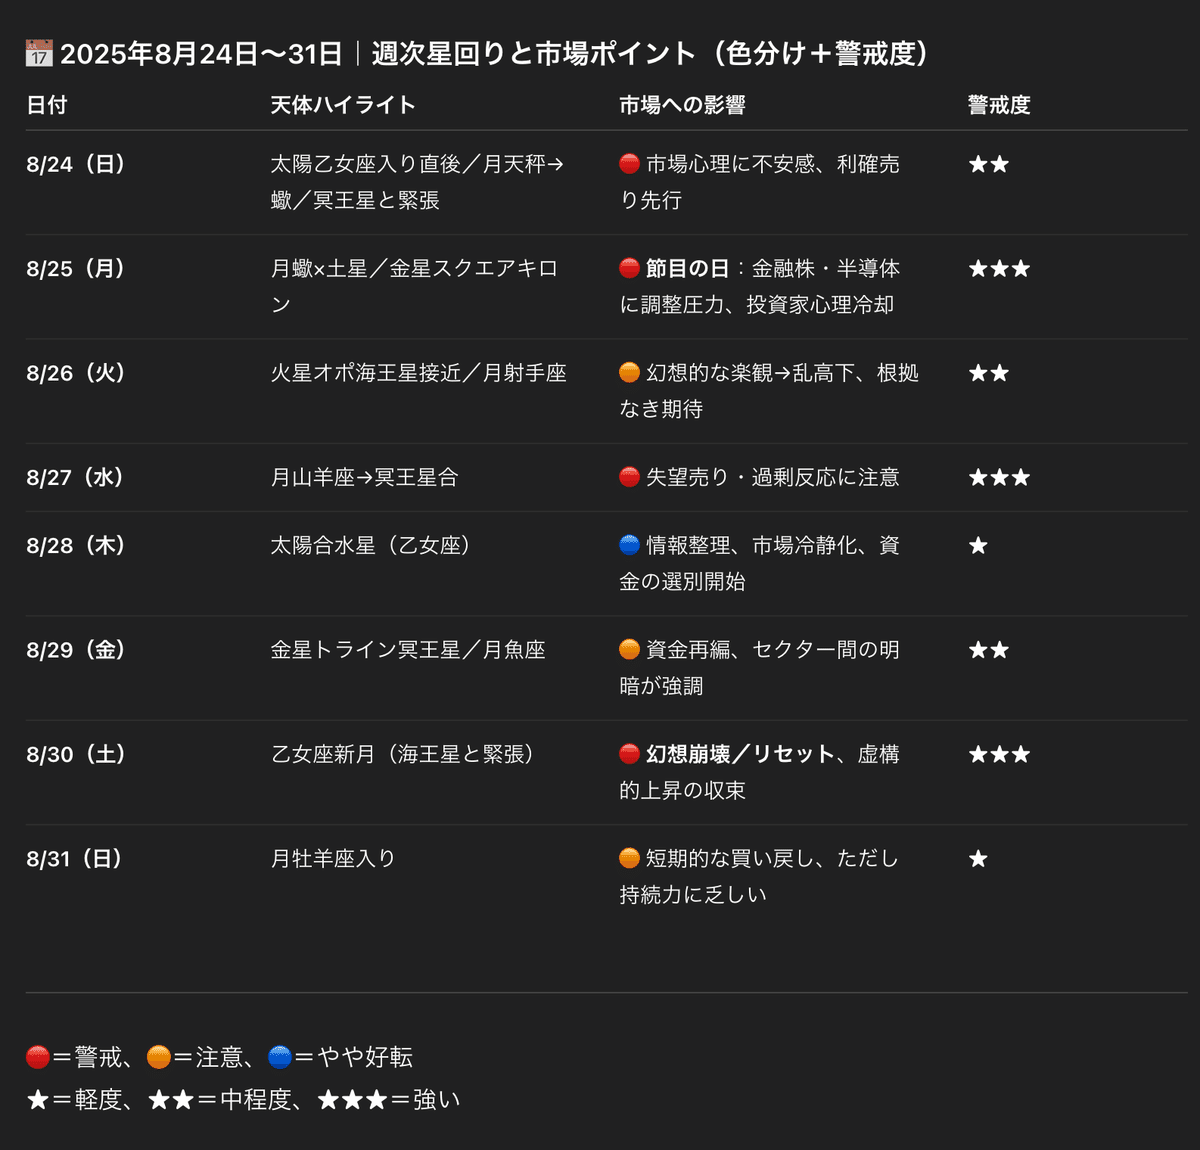1200x1150 pixels.
Task: Click the two-star rating in the 8/24 row
Action: point(989,164)
